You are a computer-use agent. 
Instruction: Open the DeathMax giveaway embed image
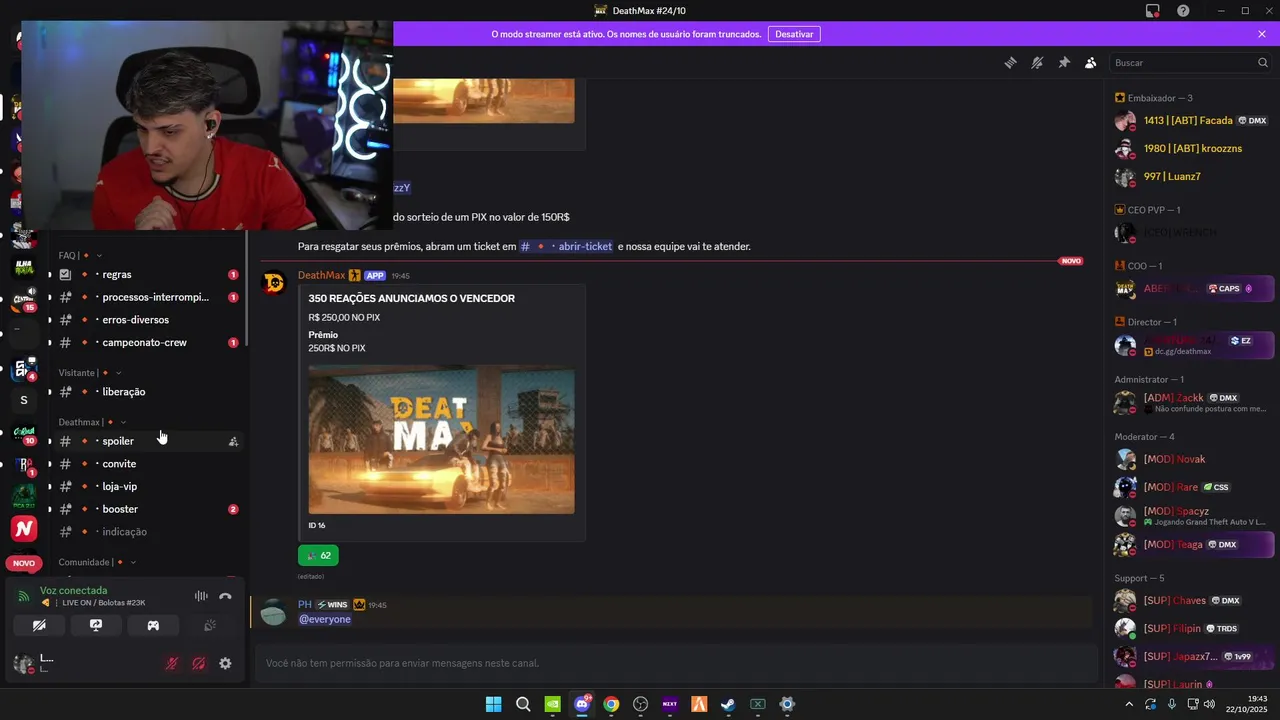(x=441, y=440)
